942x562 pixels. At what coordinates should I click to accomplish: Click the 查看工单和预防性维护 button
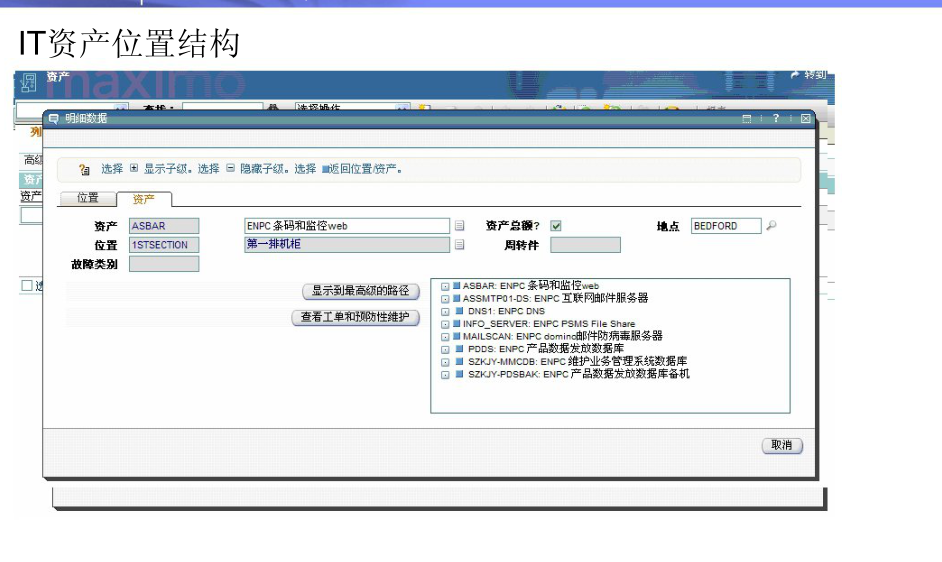pyautogui.click(x=355, y=318)
